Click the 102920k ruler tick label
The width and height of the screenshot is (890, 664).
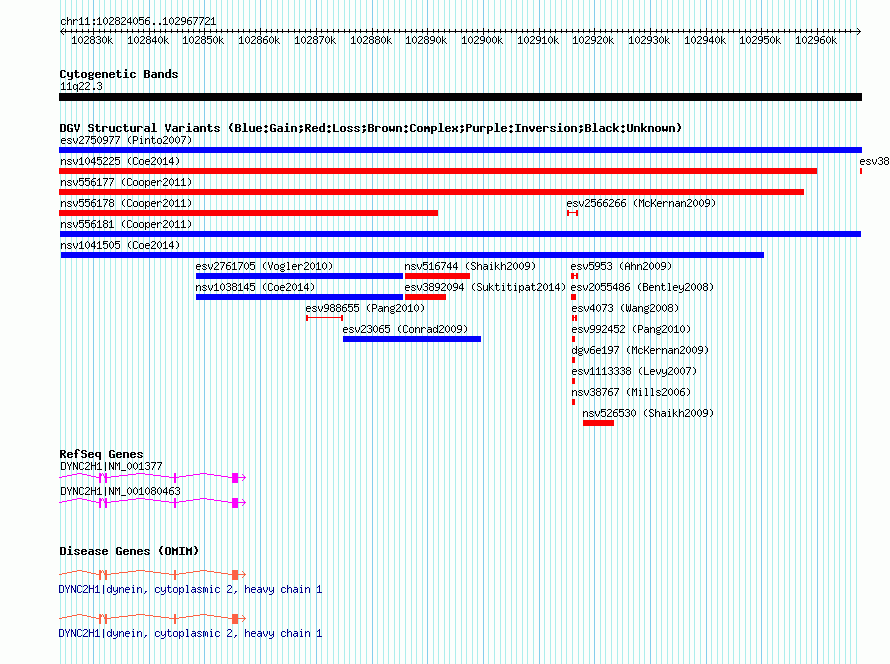click(x=593, y=41)
